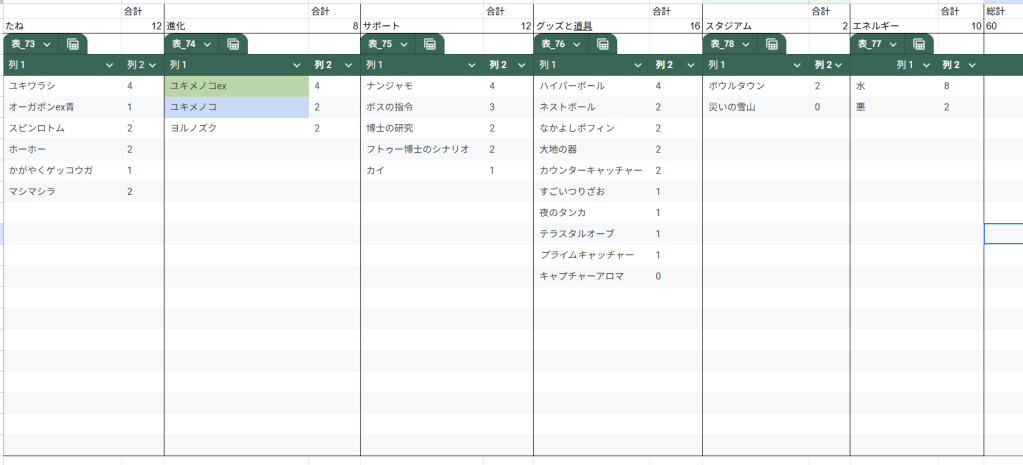Click the ボウルタウン stadium cell

(x=750, y=86)
